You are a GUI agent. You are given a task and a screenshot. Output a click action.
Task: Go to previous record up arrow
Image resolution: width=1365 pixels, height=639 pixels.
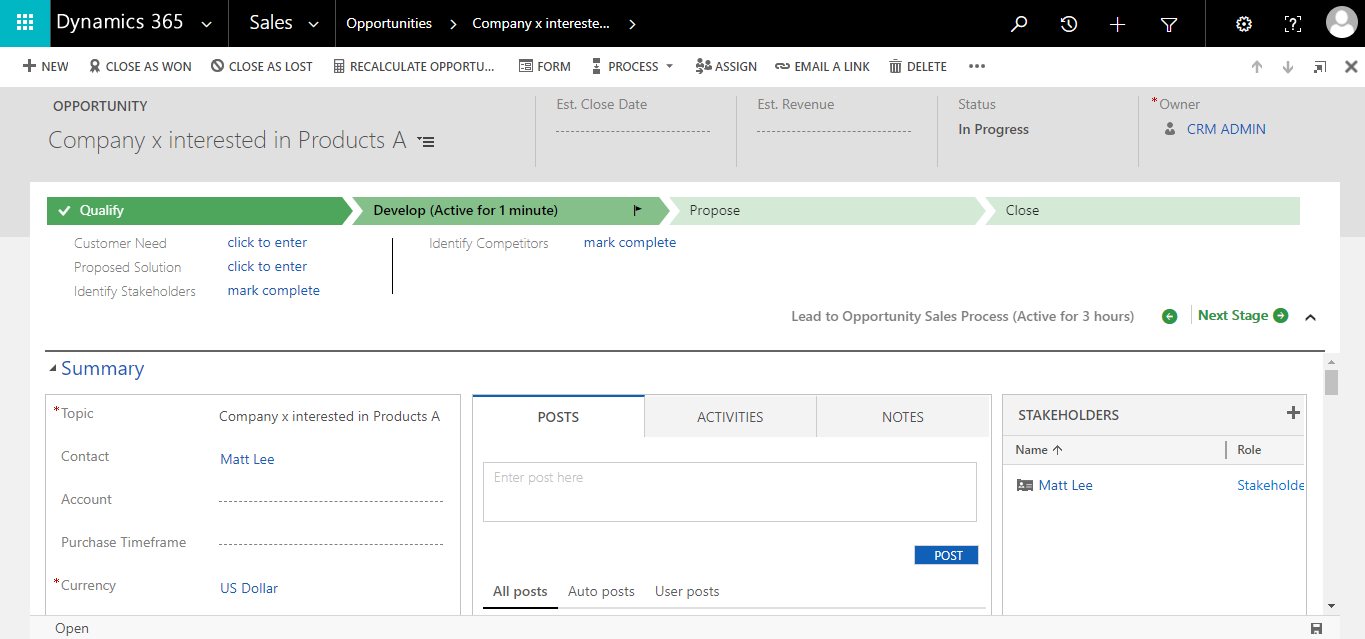(1257, 67)
